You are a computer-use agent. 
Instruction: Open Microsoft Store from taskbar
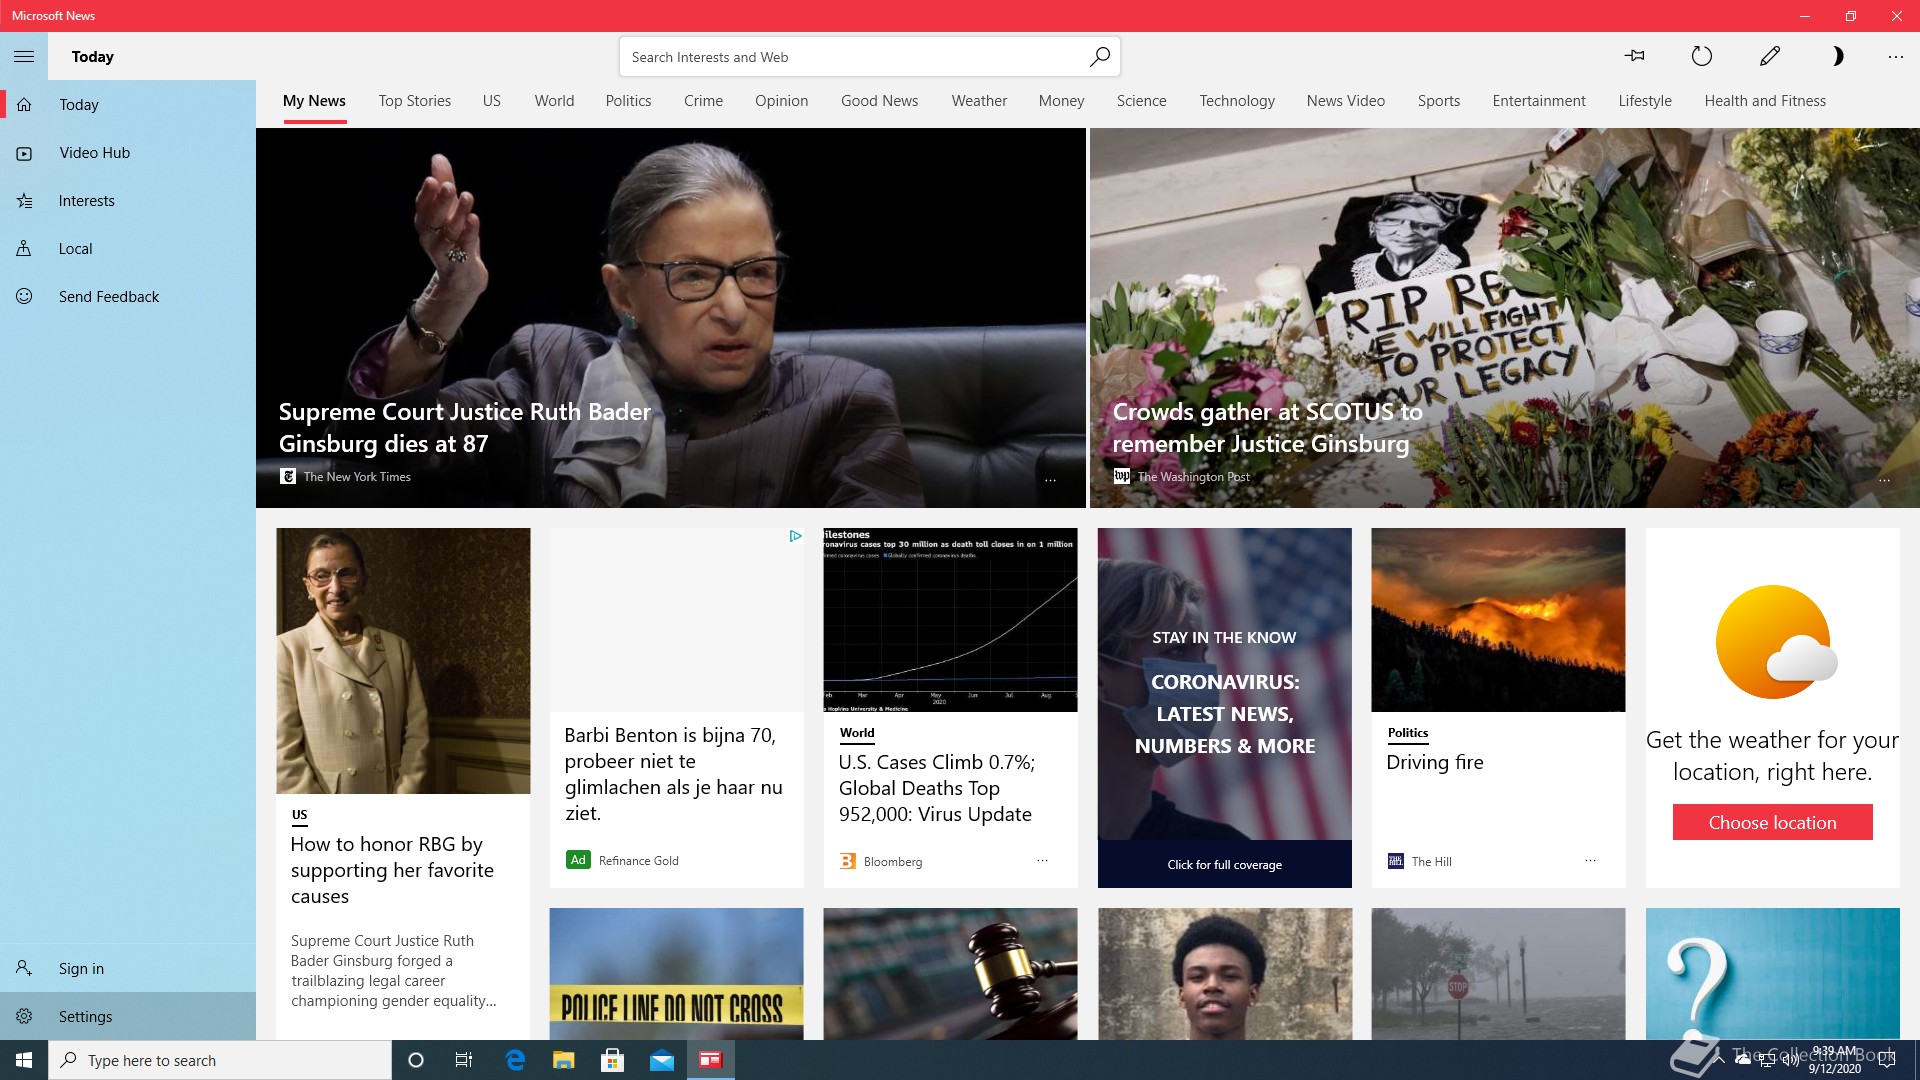[613, 1060]
